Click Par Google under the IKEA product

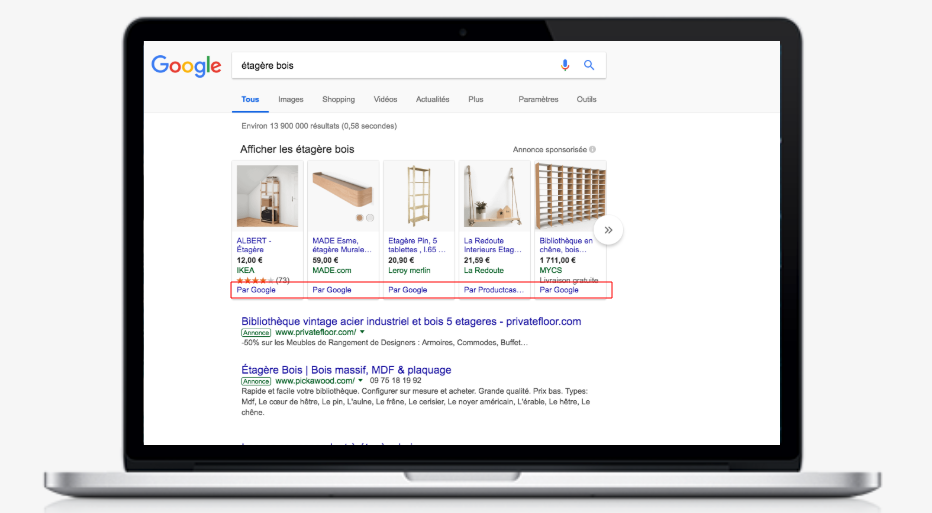(256, 290)
